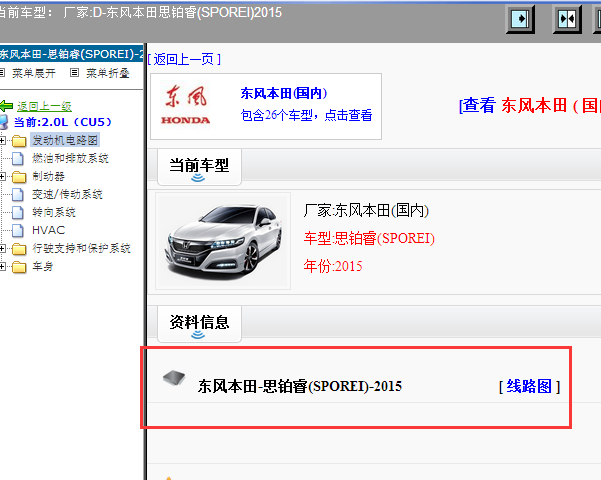Click the 制动器 folder icon

tap(19, 177)
